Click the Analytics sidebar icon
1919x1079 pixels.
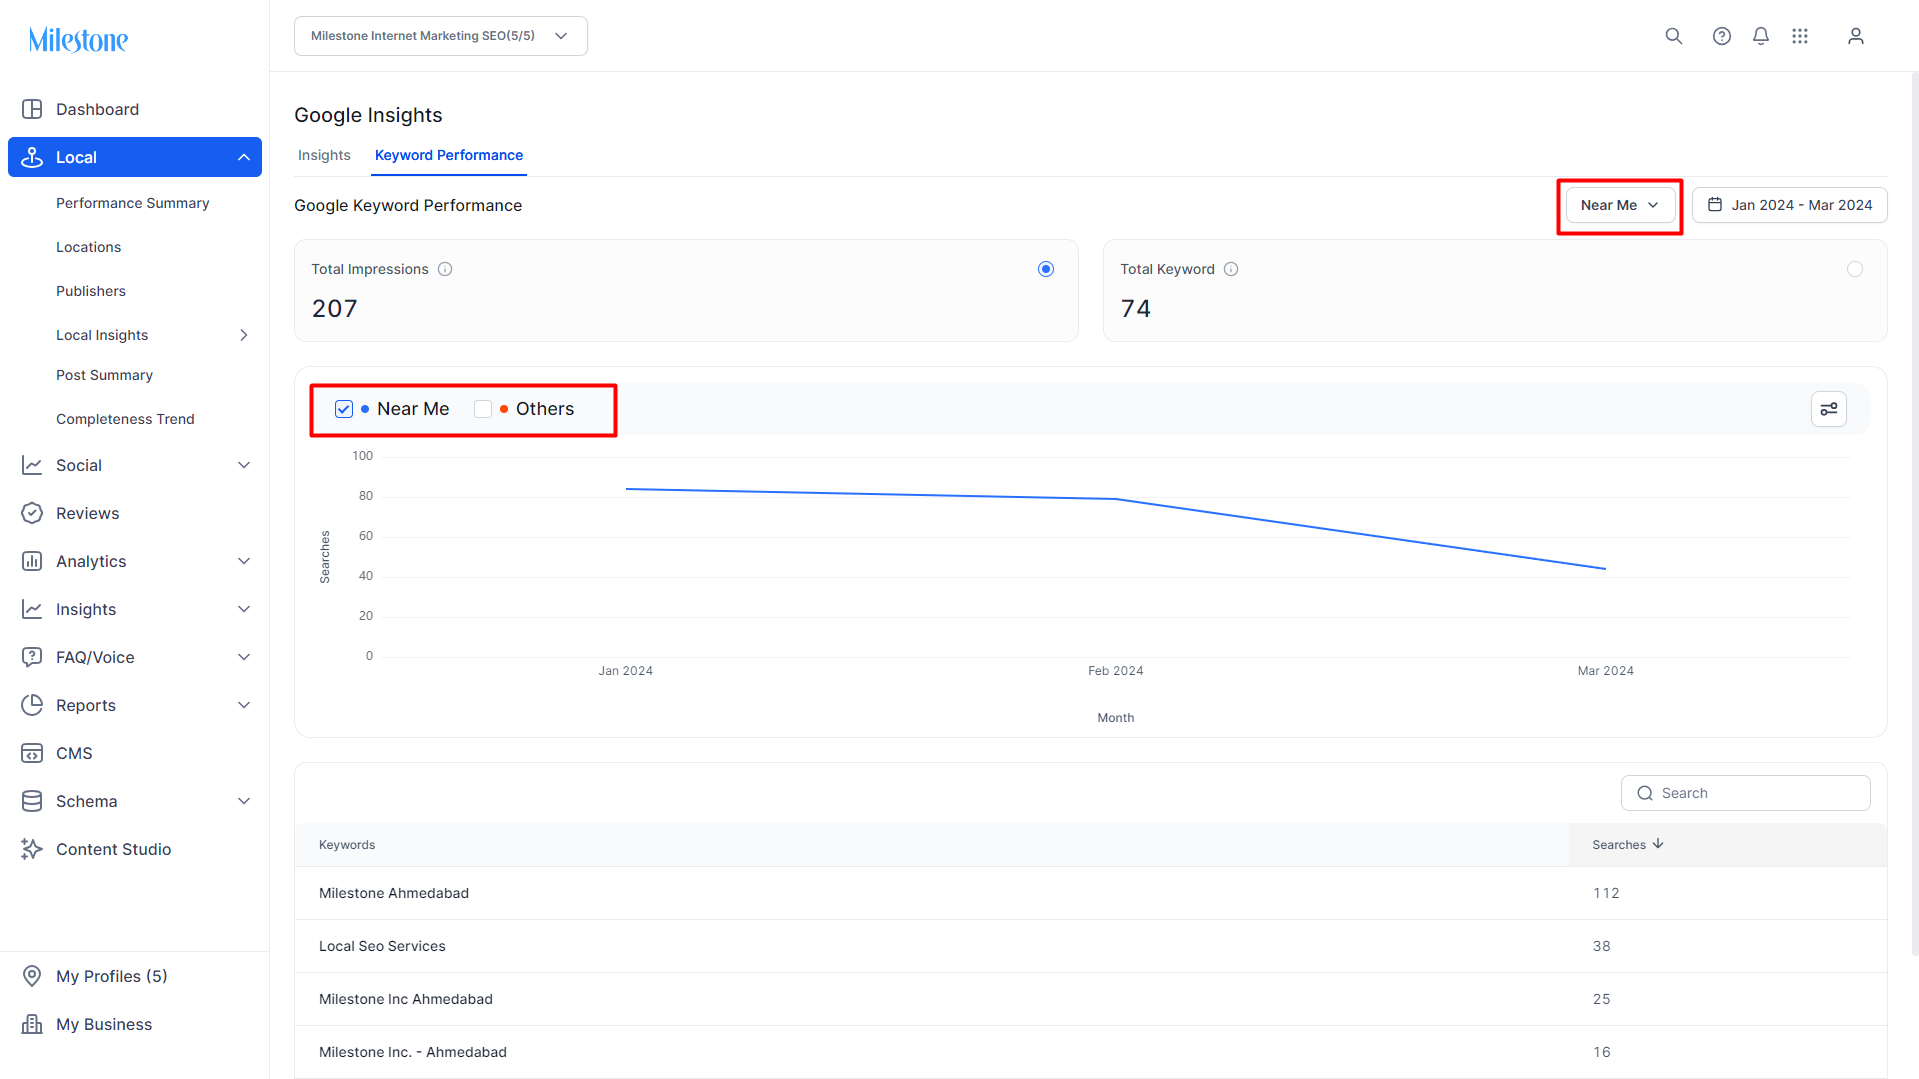tap(32, 561)
